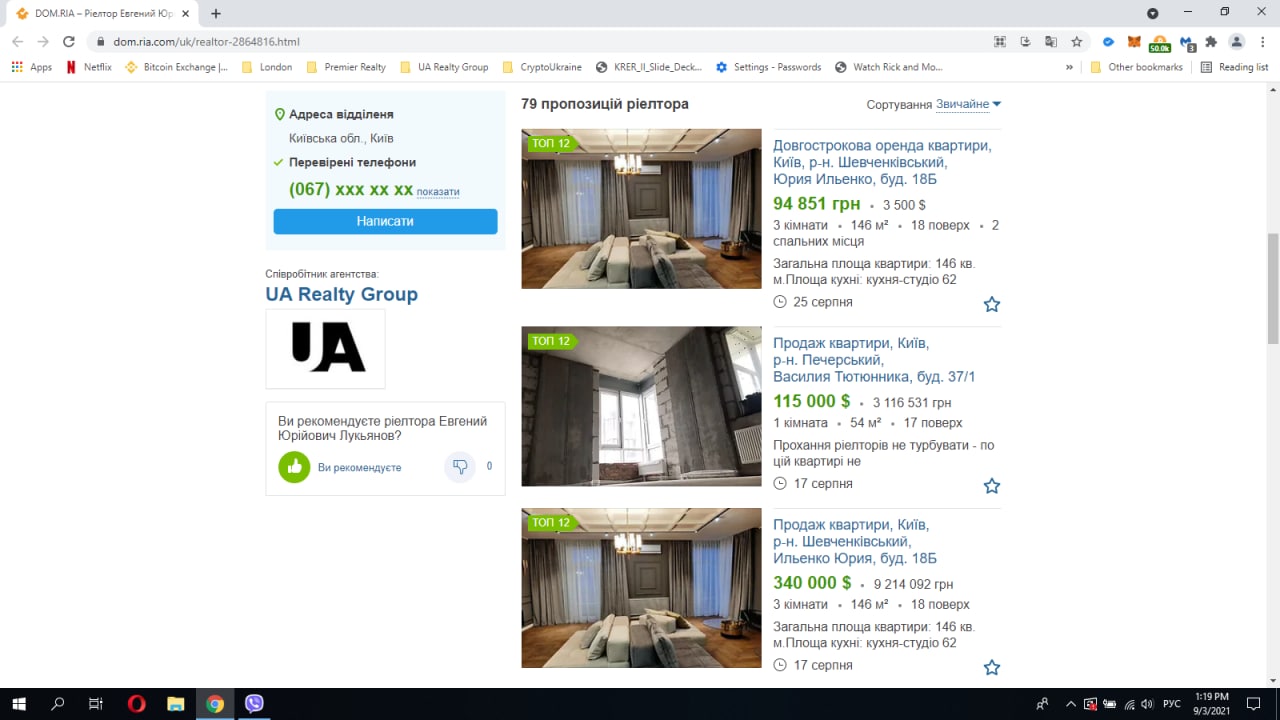
Task: Click the 94 851 грн price
Action: tap(816, 204)
